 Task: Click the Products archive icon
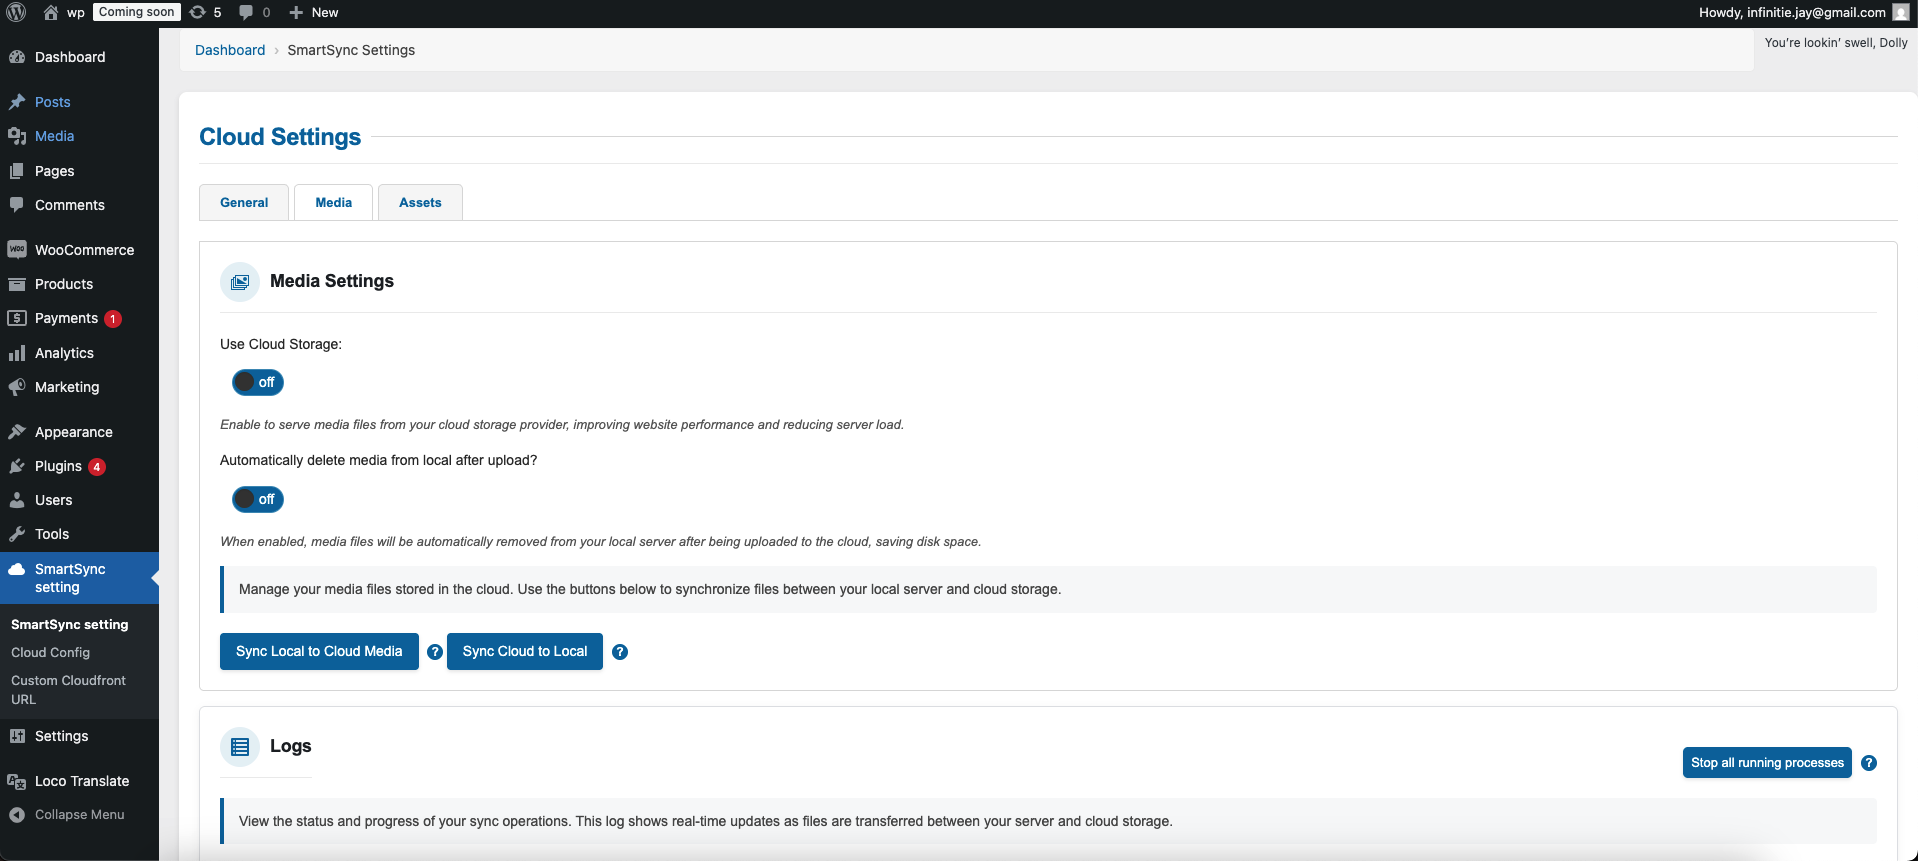tap(17, 284)
